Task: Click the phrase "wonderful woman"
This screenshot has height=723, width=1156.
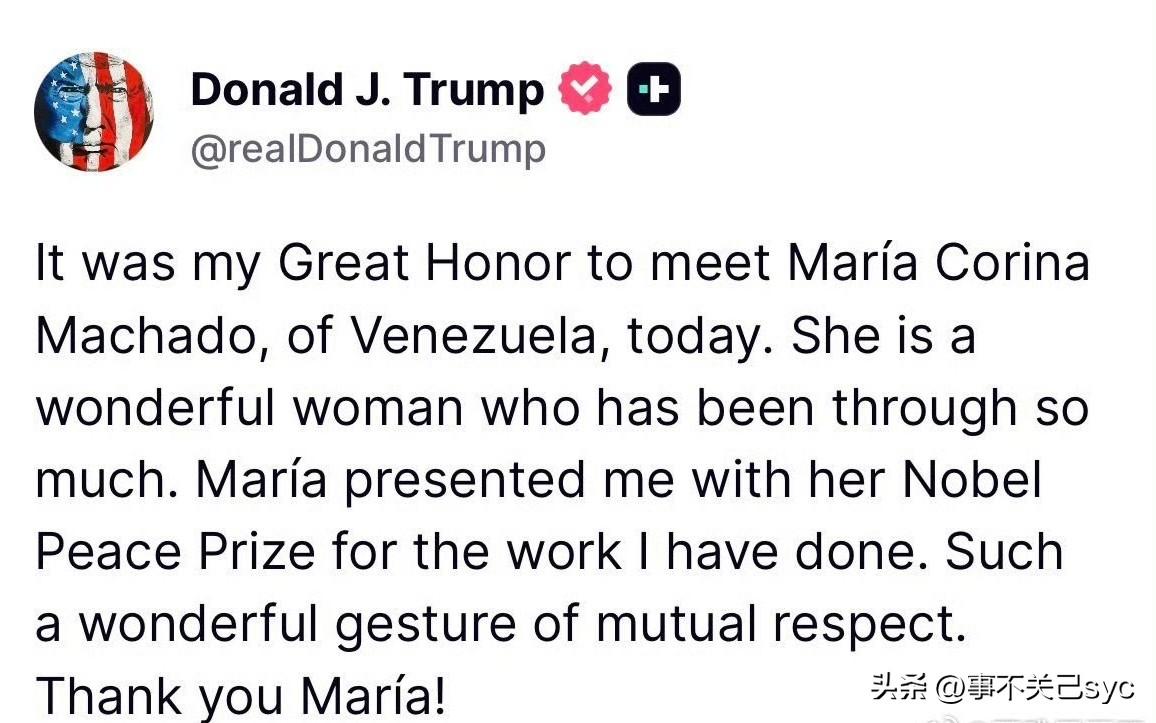Action: (250, 409)
